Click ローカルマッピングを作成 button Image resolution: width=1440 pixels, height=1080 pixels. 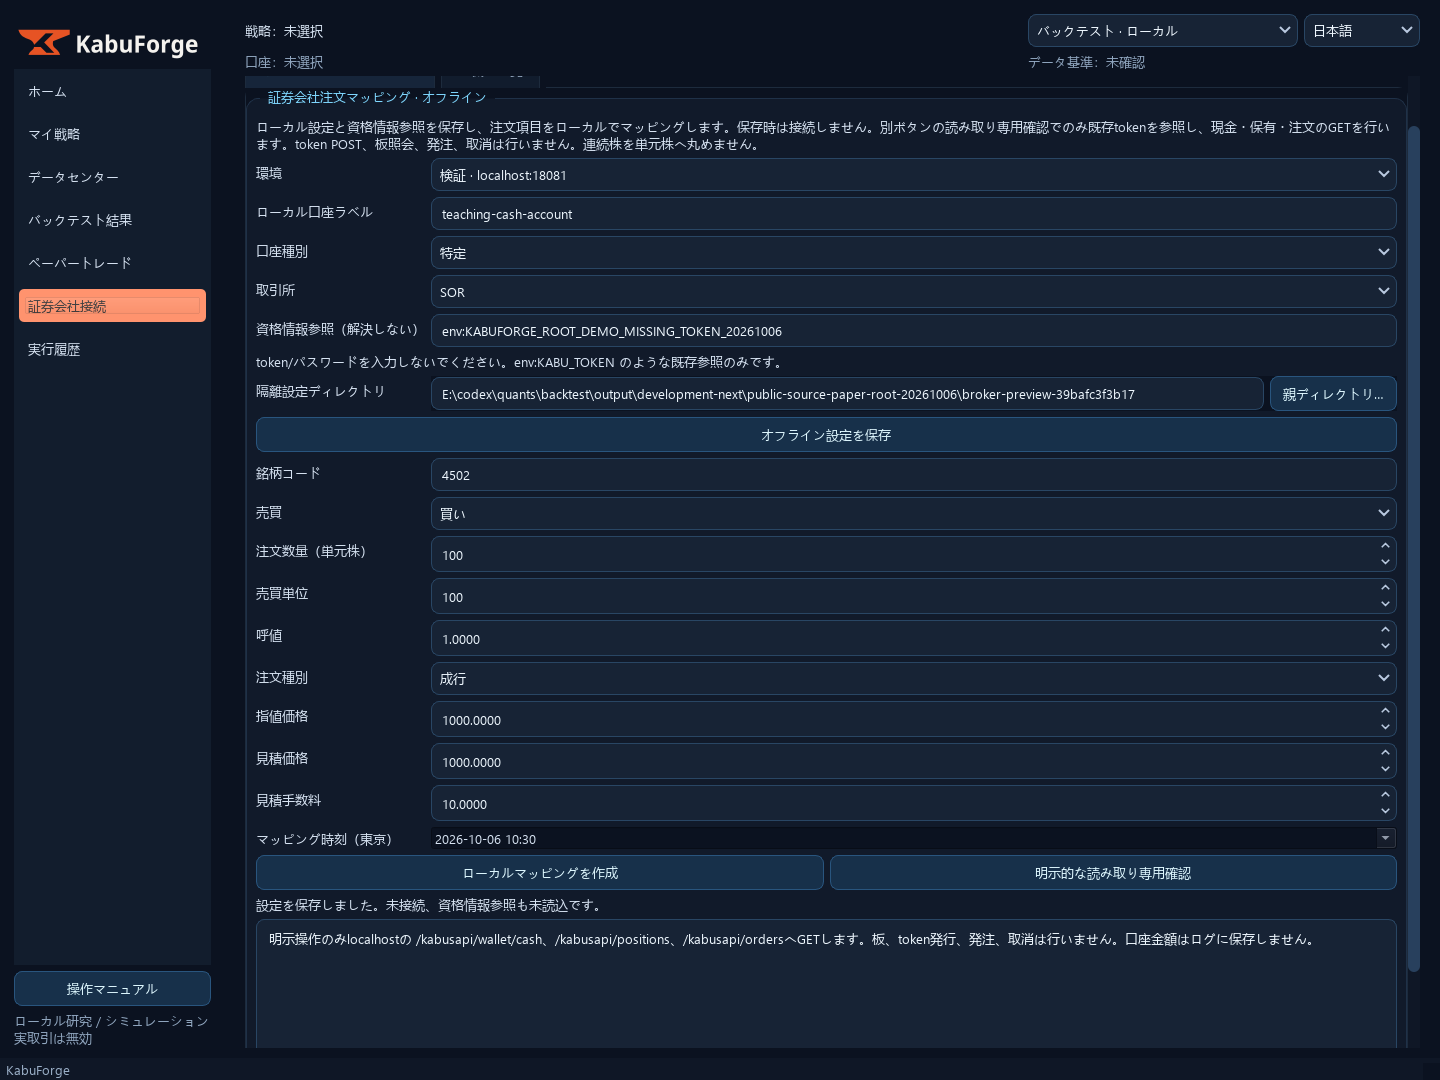pyautogui.click(x=540, y=873)
